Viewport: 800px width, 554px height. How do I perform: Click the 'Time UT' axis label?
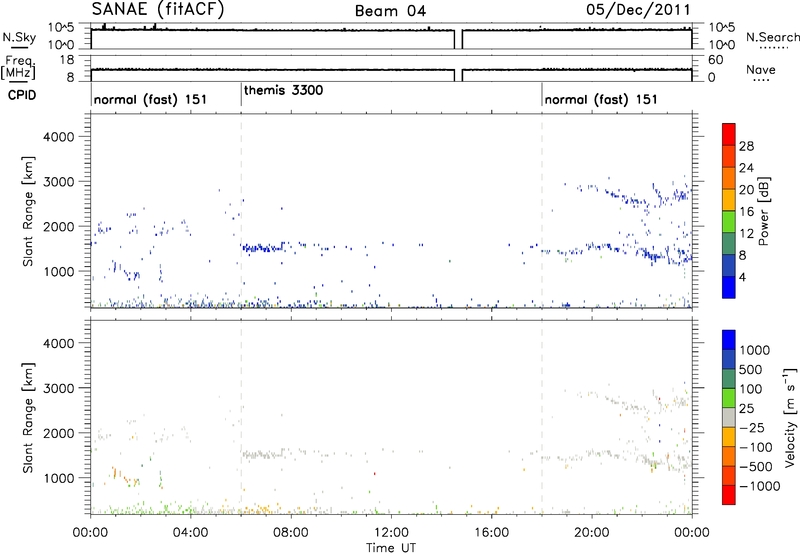click(x=391, y=548)
